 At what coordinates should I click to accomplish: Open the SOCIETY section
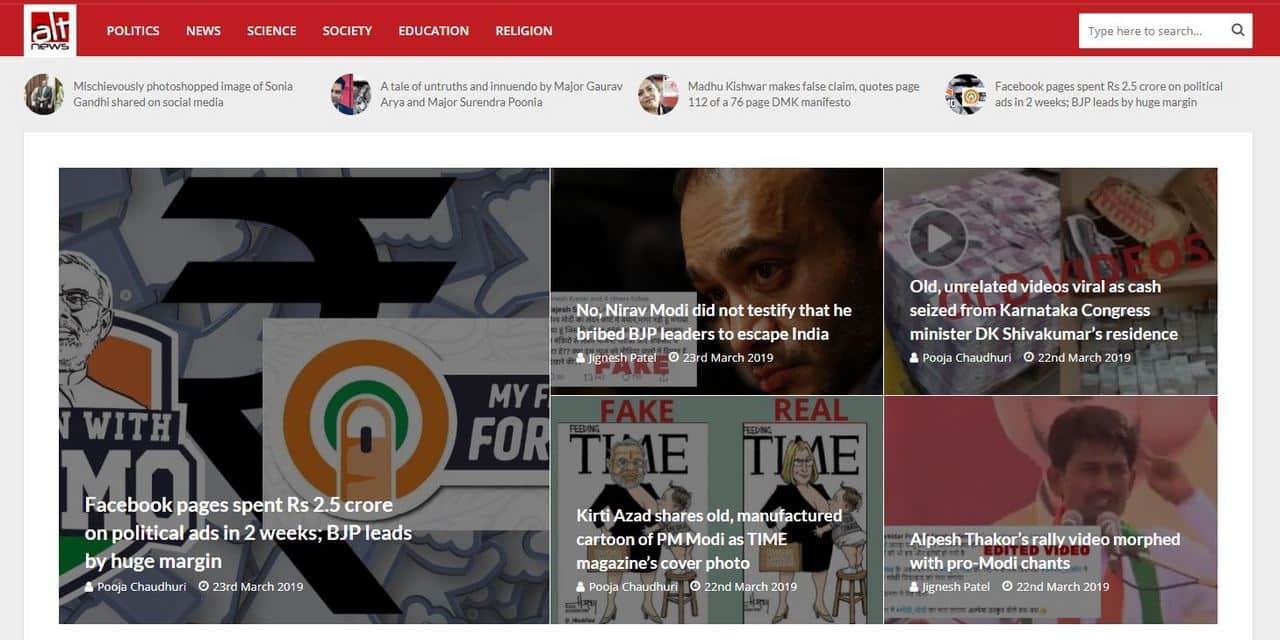(x=346, y=31)
